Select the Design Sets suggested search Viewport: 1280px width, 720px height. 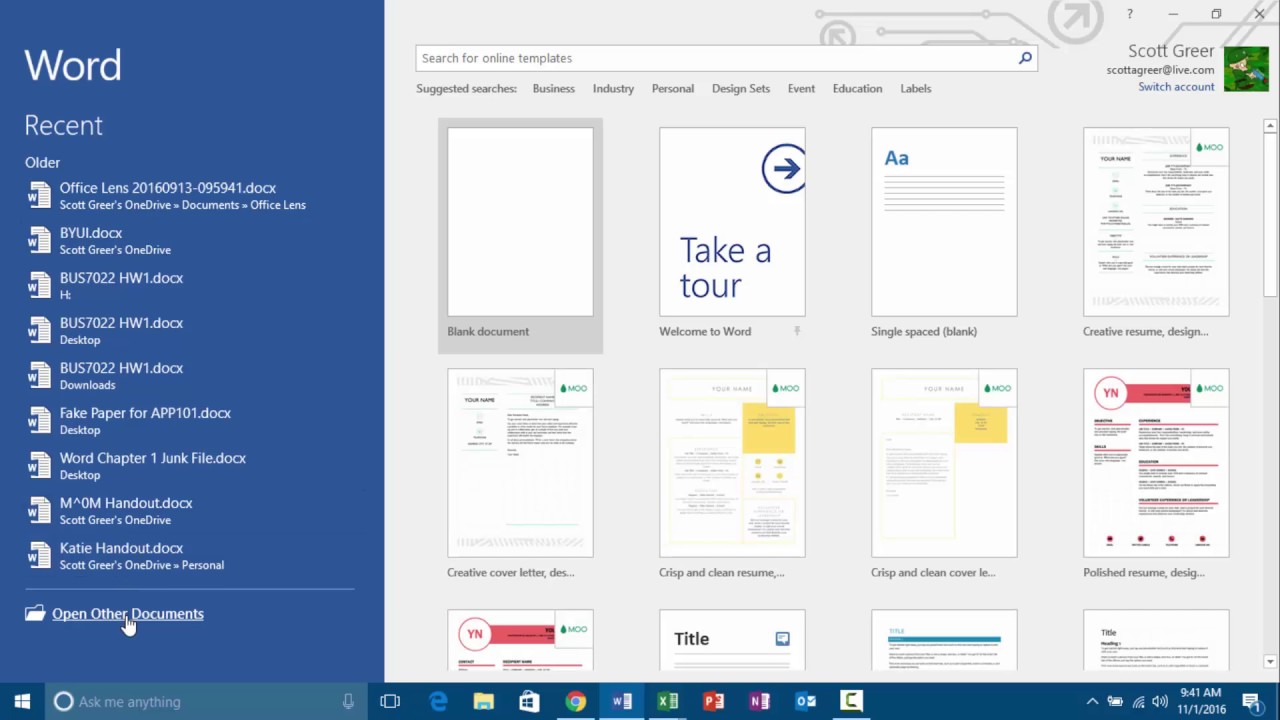click(x=741, y=88)
